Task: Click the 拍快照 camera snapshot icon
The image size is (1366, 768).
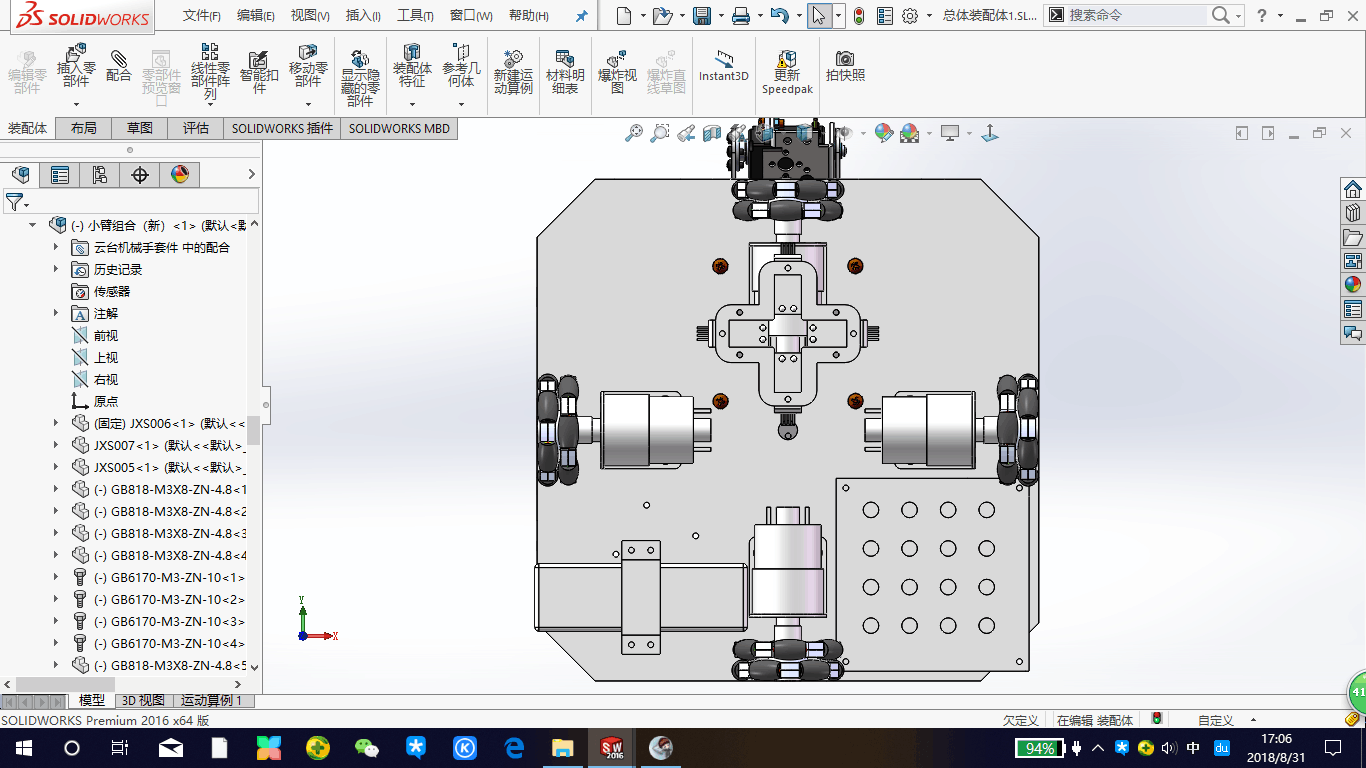Action: [x=845, y=66]
